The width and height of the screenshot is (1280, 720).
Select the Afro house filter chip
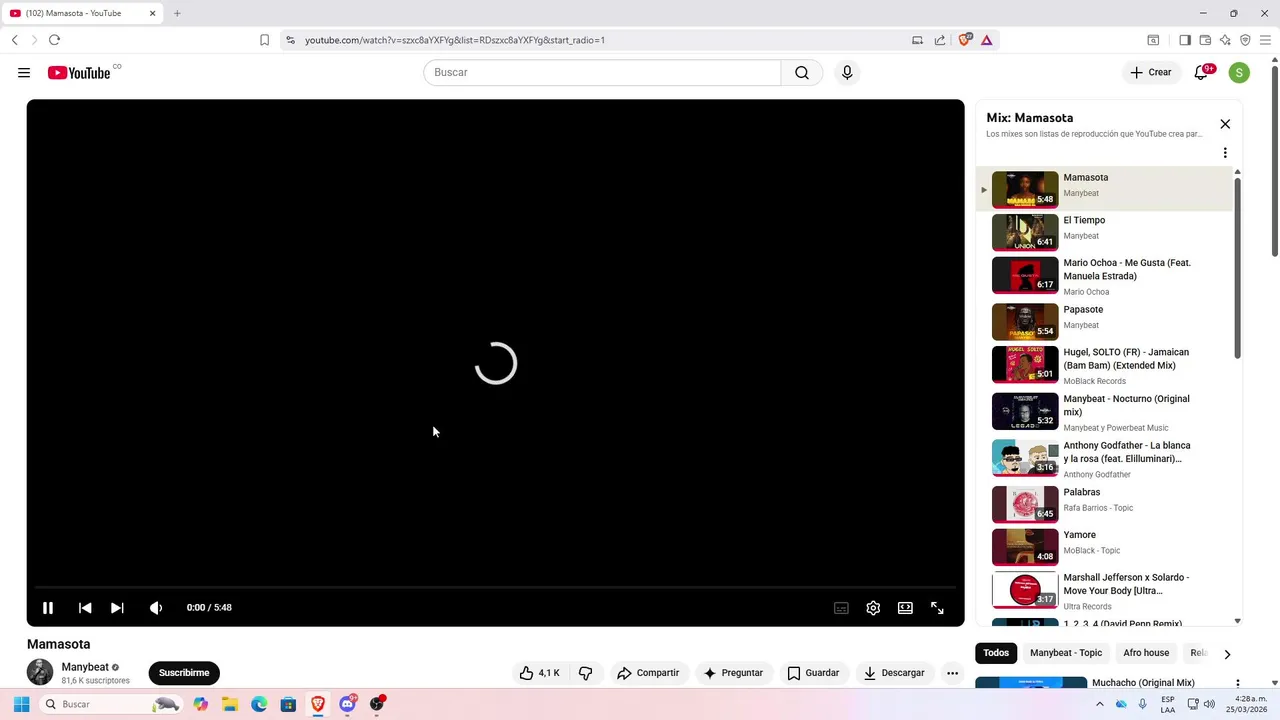[x=1146, y=653]
